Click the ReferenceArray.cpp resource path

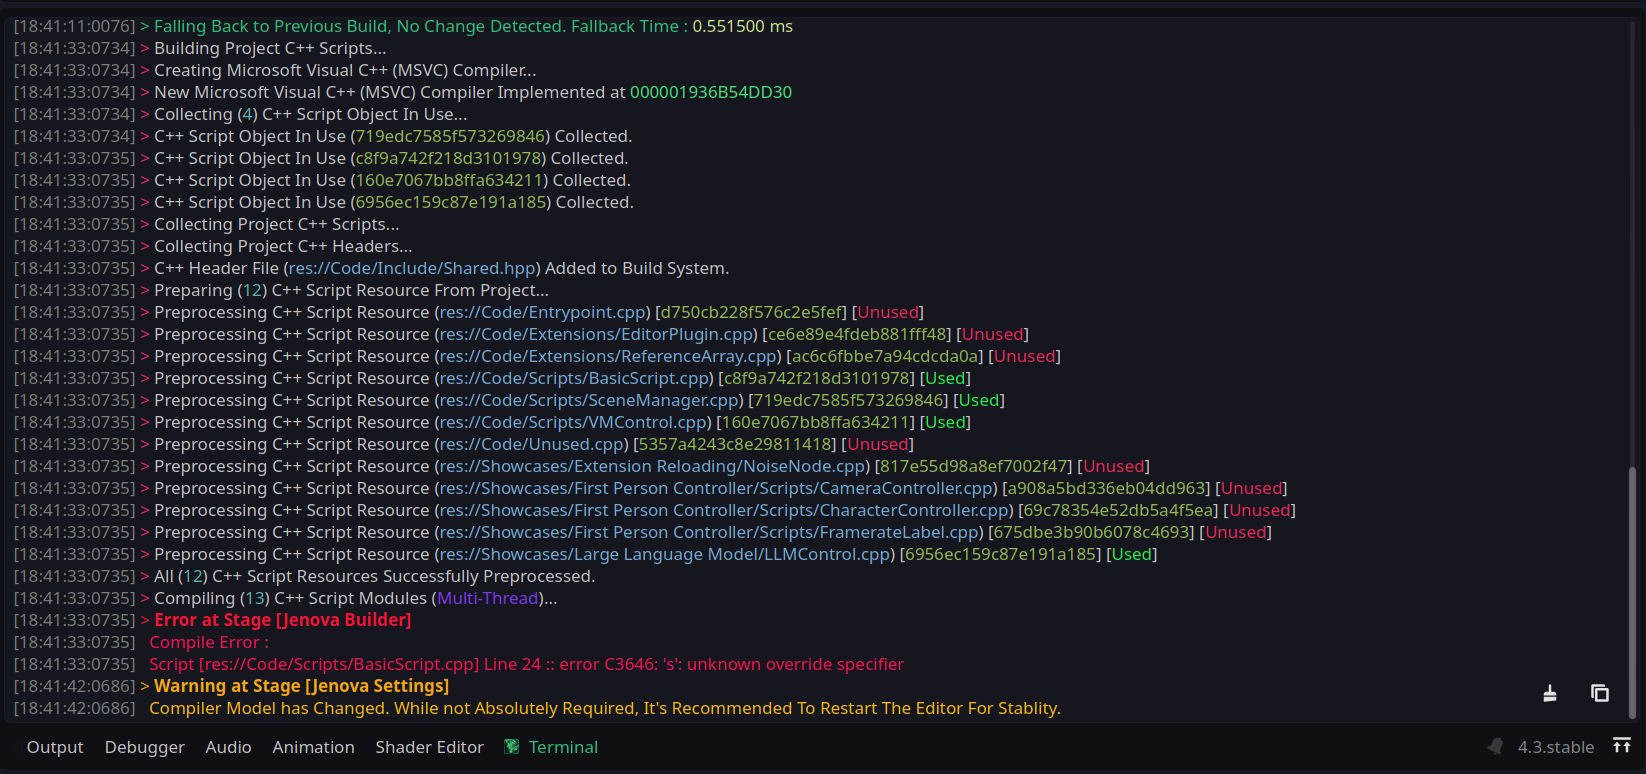[608, 356]
